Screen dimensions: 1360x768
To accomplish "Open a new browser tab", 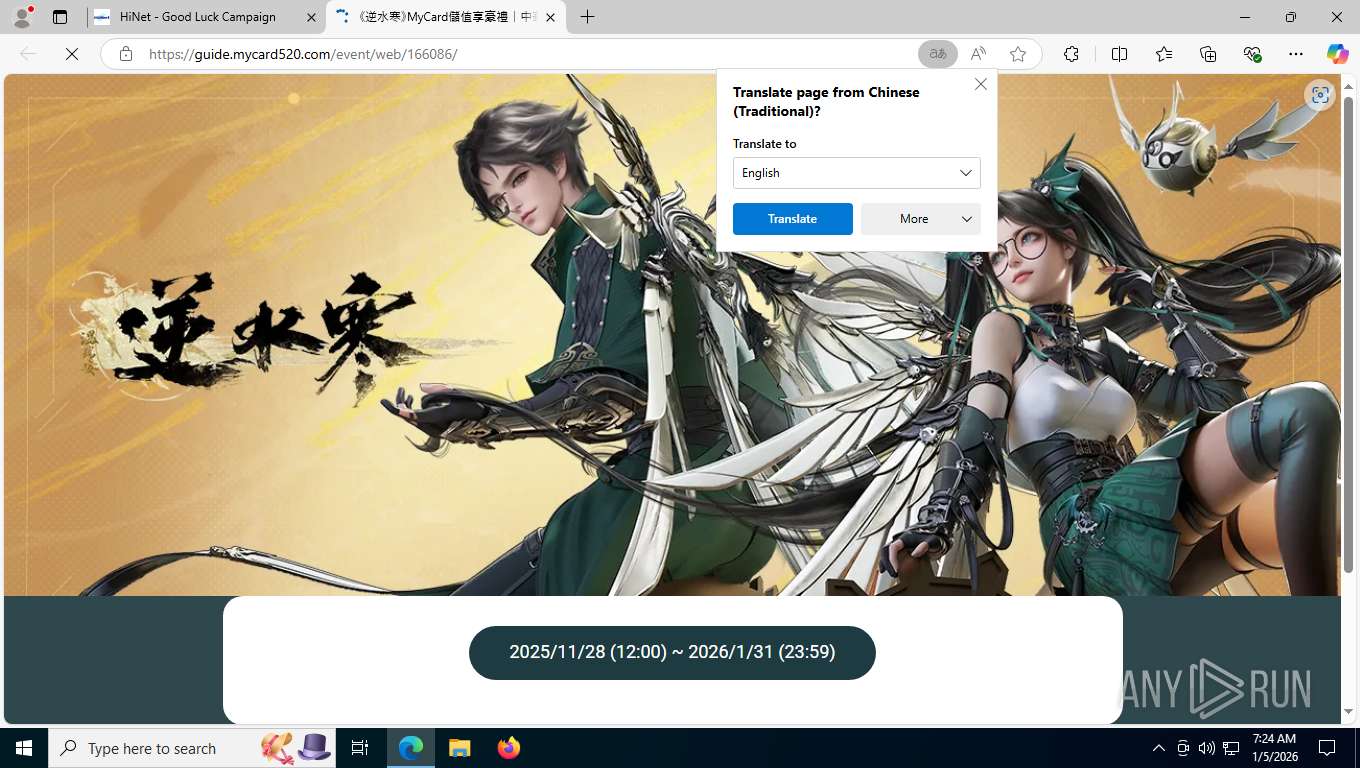I will (x=587, y=17).
